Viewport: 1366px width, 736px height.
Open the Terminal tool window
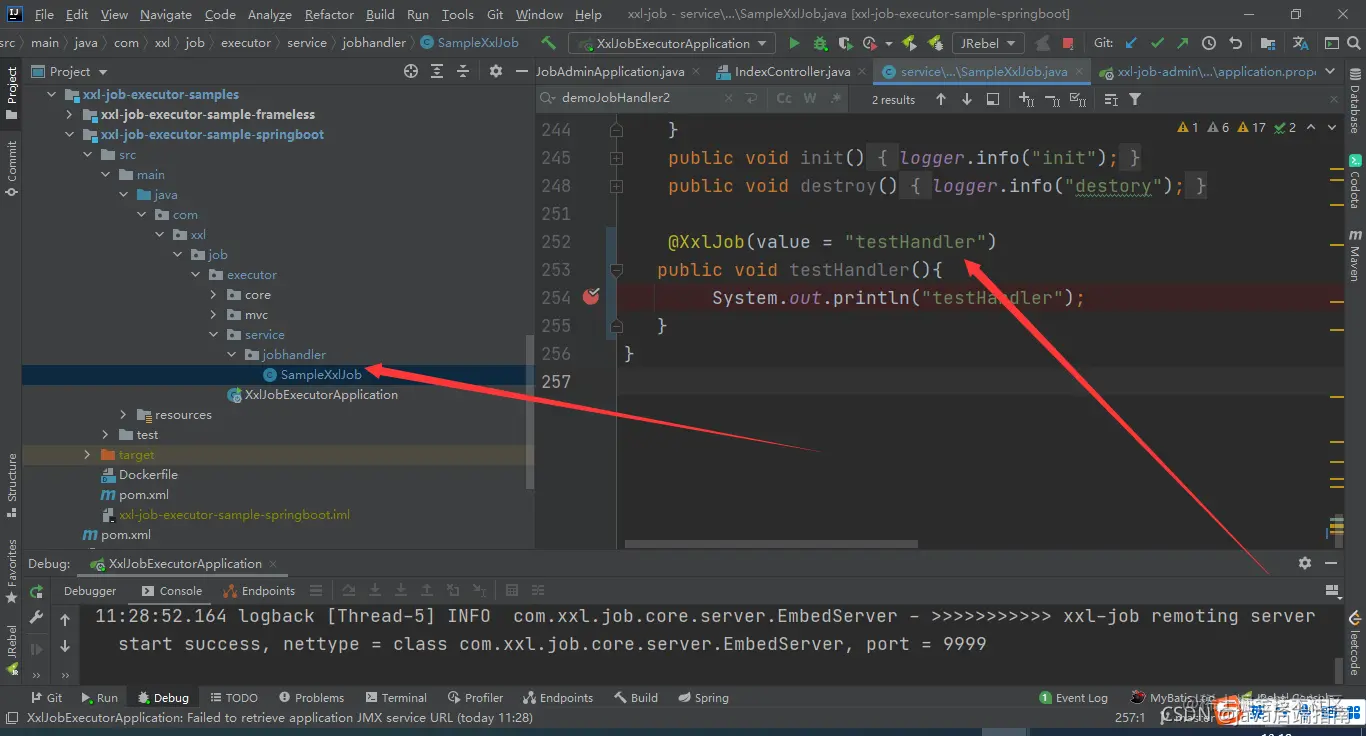[396, 698]
